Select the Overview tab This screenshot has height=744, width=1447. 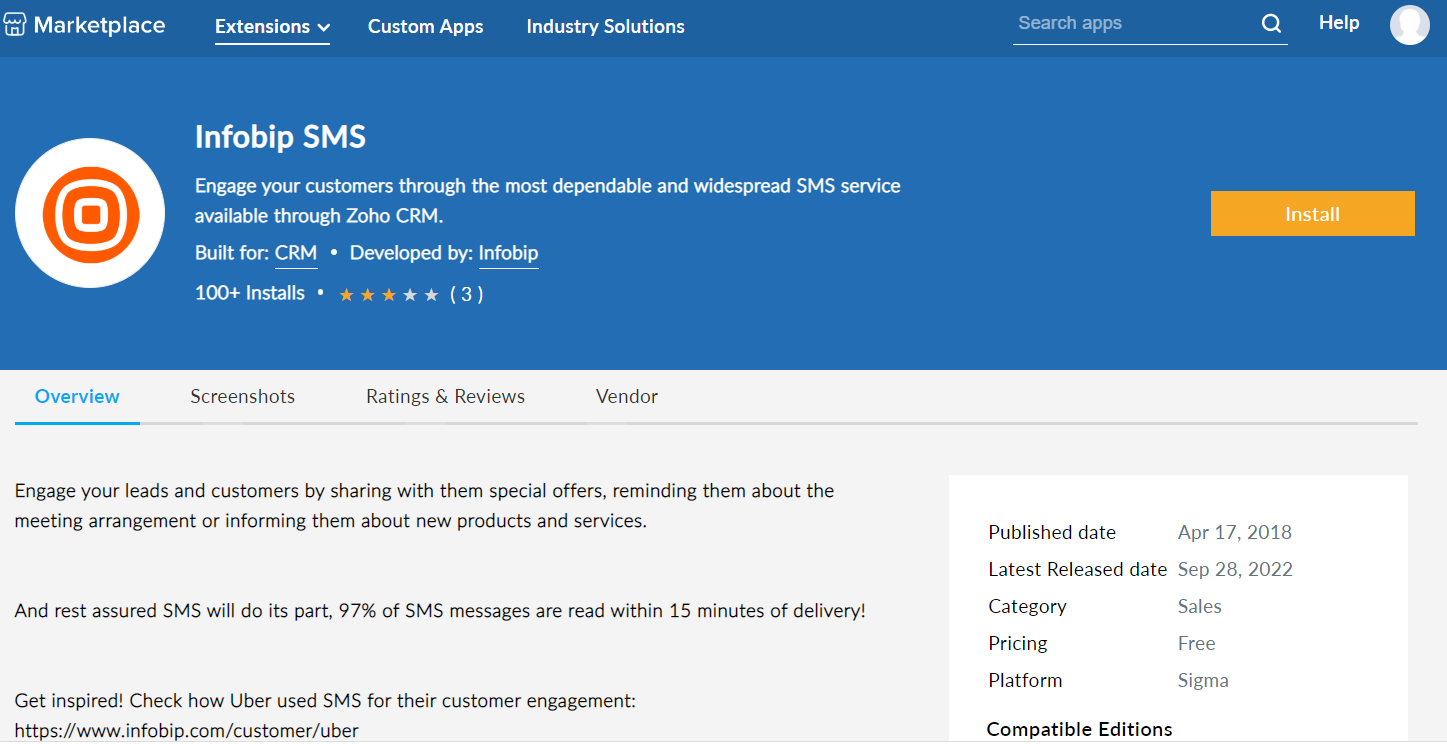(x=77, y=397)
